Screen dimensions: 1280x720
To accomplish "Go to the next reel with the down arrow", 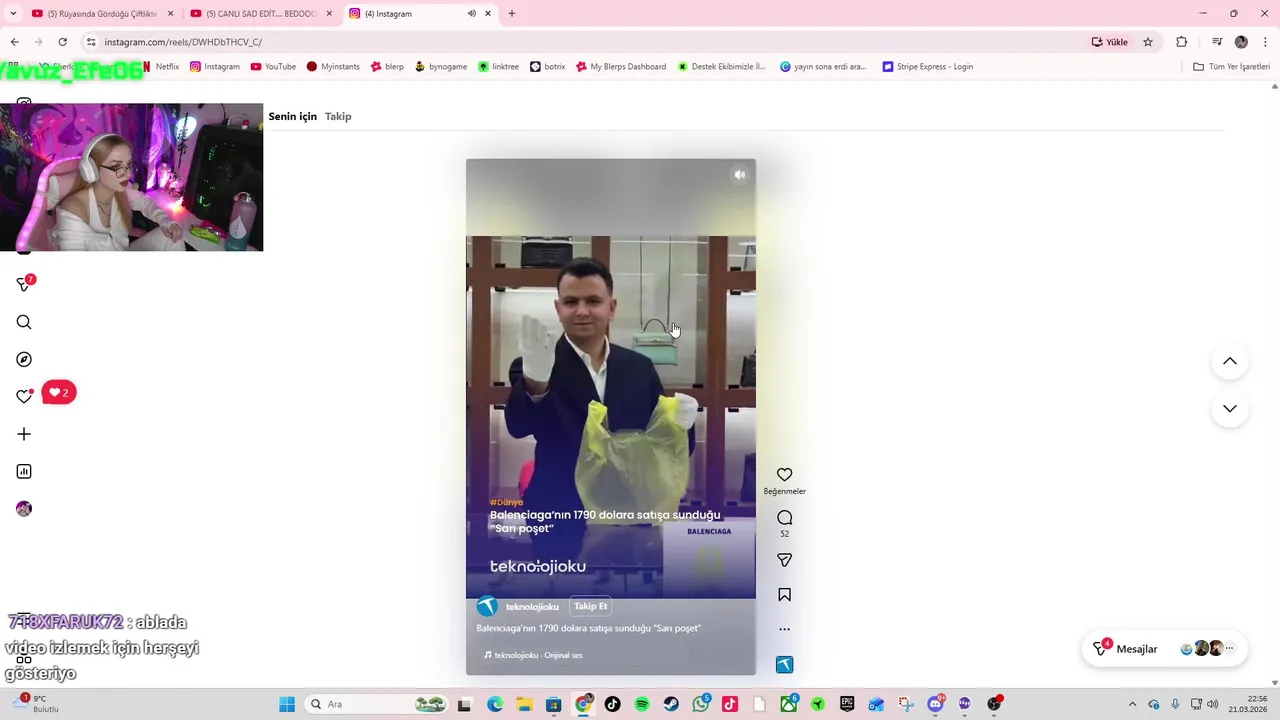I will point(1230,408).
